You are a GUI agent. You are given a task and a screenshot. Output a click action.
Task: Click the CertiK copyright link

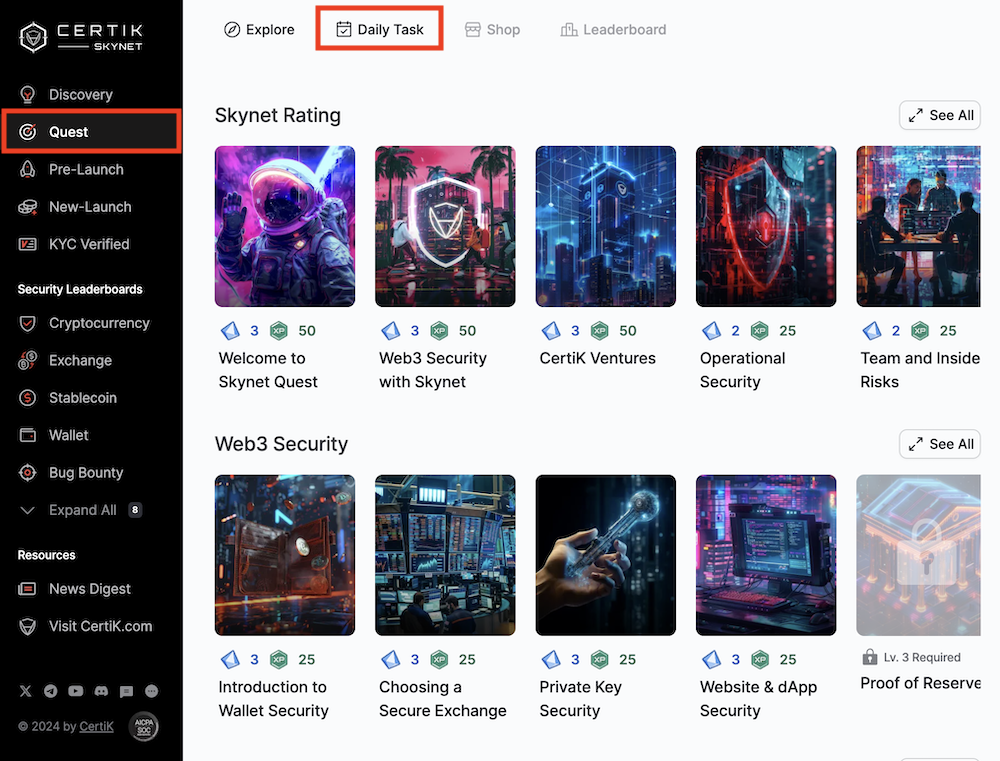click(96, 727)
